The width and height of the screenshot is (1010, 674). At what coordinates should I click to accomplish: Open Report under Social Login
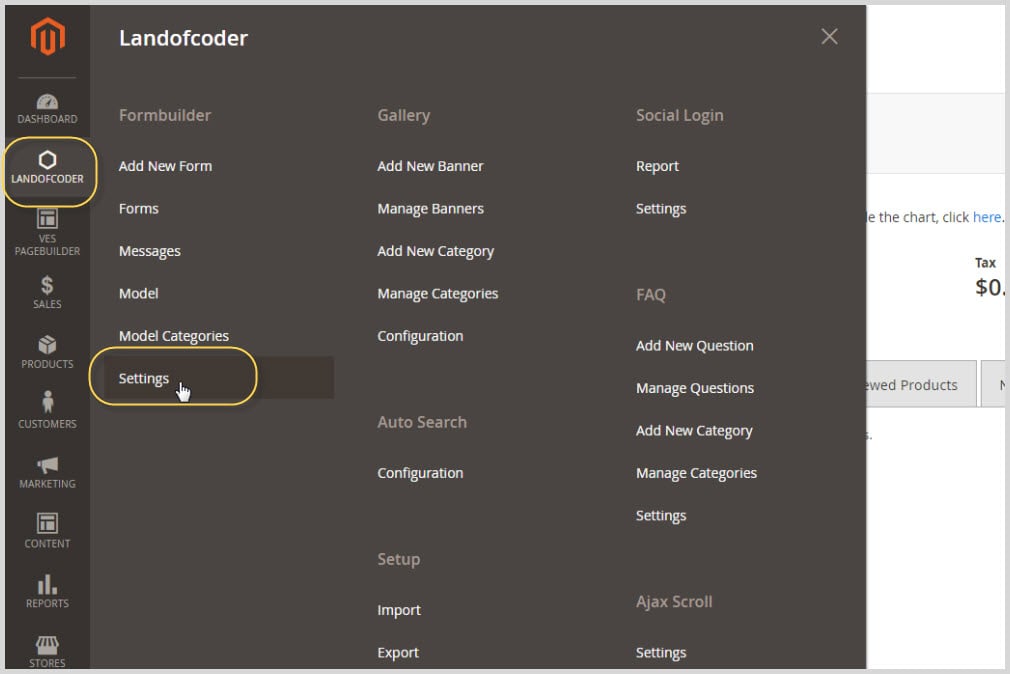[657, 166]
